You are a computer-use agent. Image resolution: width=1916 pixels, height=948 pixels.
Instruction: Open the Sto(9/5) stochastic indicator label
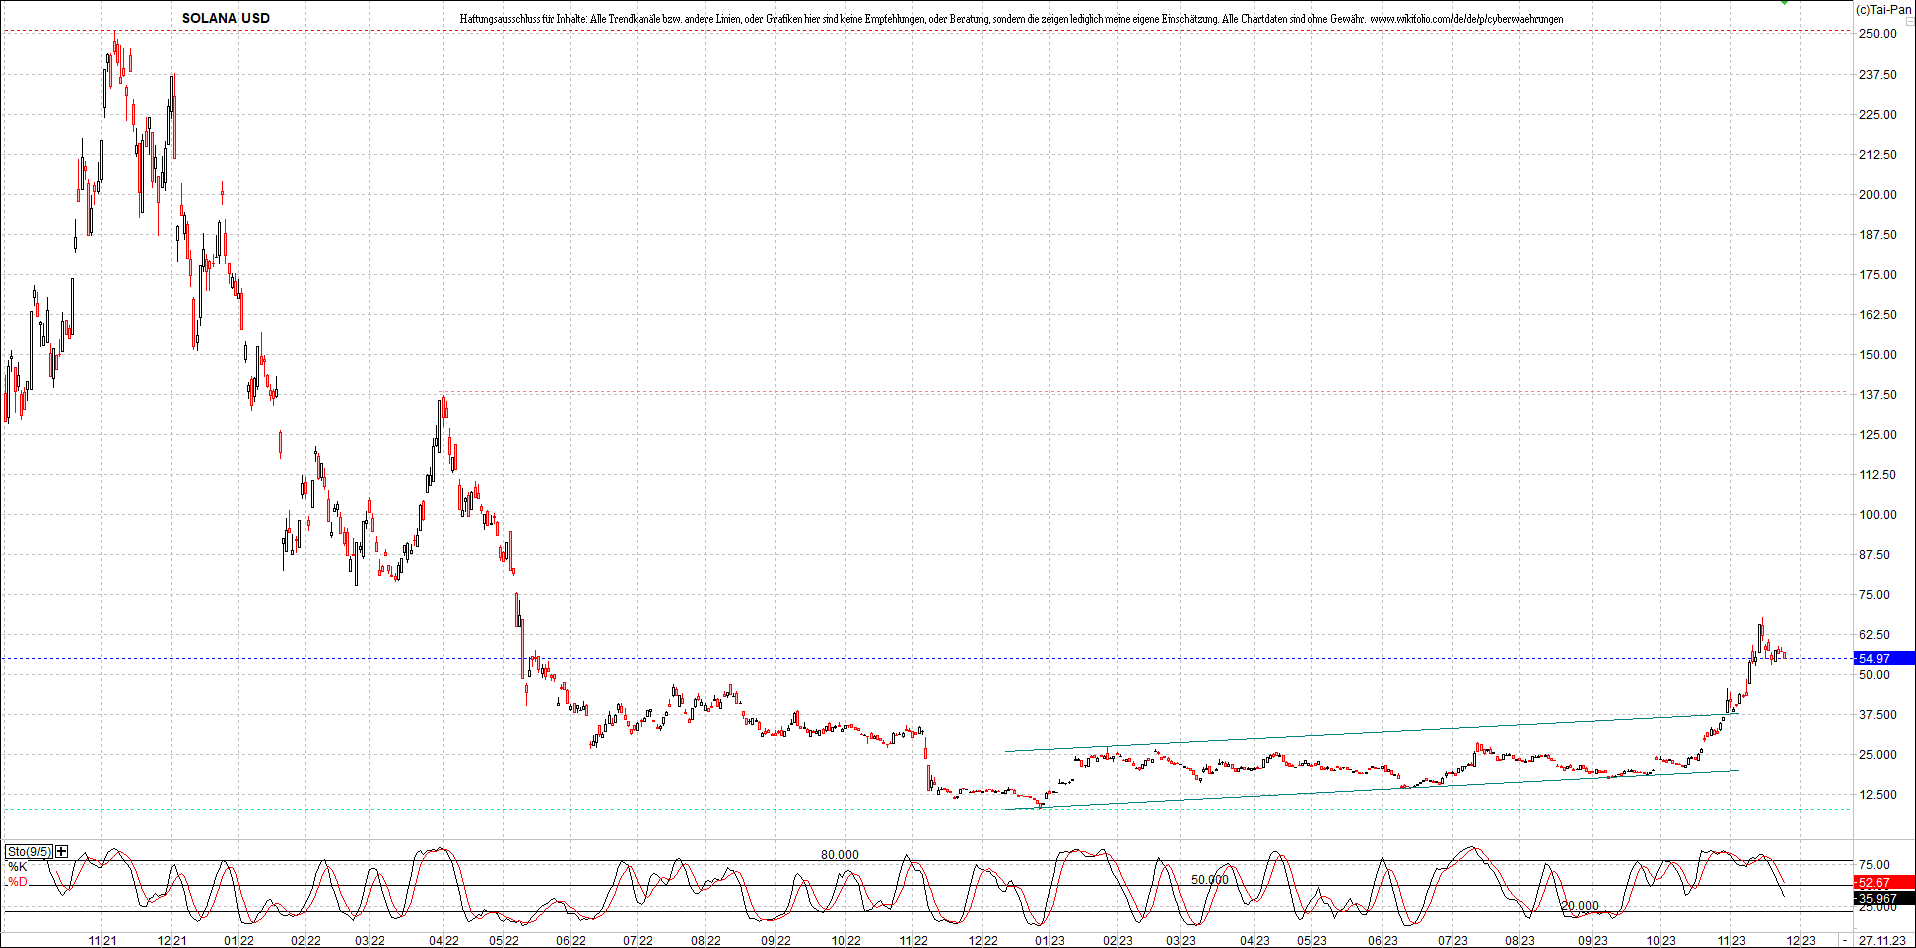click(x=29, y=851)
